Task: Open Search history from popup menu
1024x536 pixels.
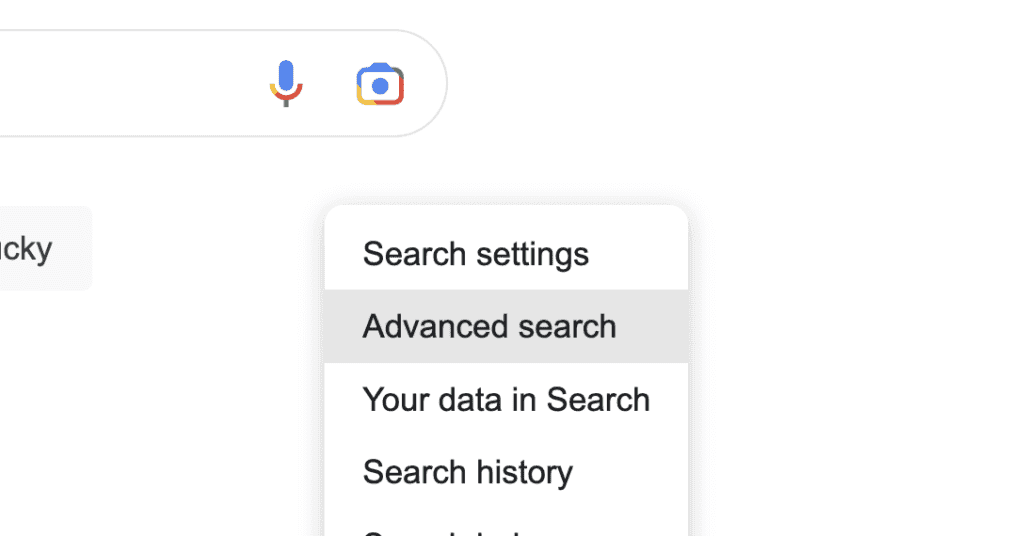Action: pos(506,472)
